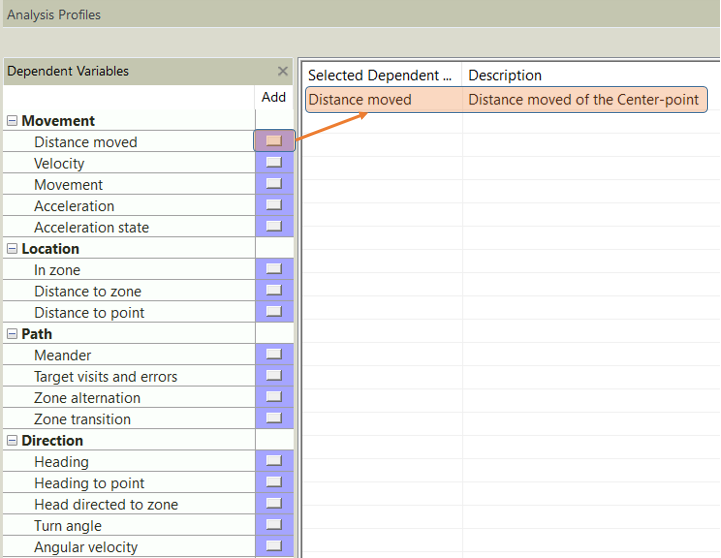Select the Distance moved tree item
The image size is (721, 558).
[86, 142]
